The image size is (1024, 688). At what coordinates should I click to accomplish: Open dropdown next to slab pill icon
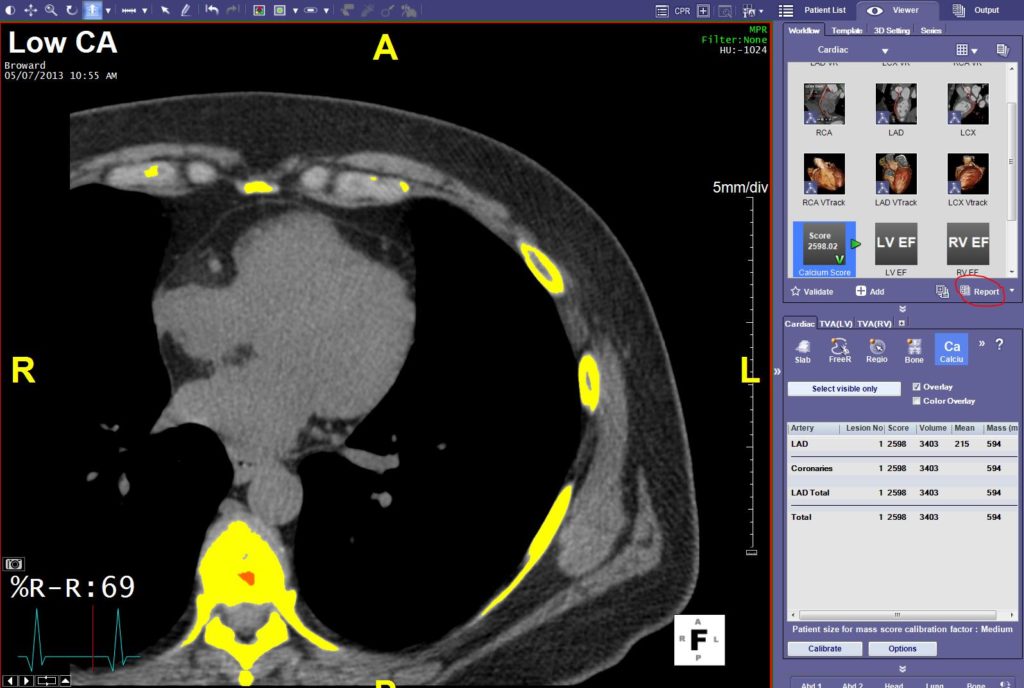(326, 10)
